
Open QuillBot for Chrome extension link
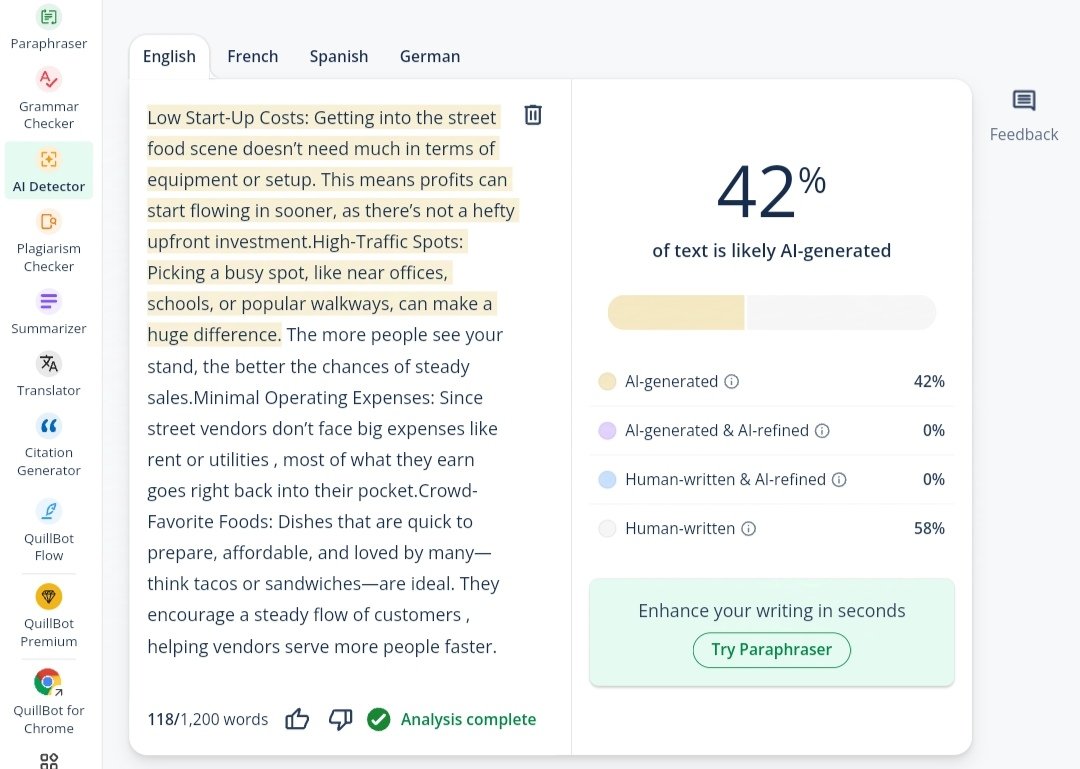[x=48, y=701]
